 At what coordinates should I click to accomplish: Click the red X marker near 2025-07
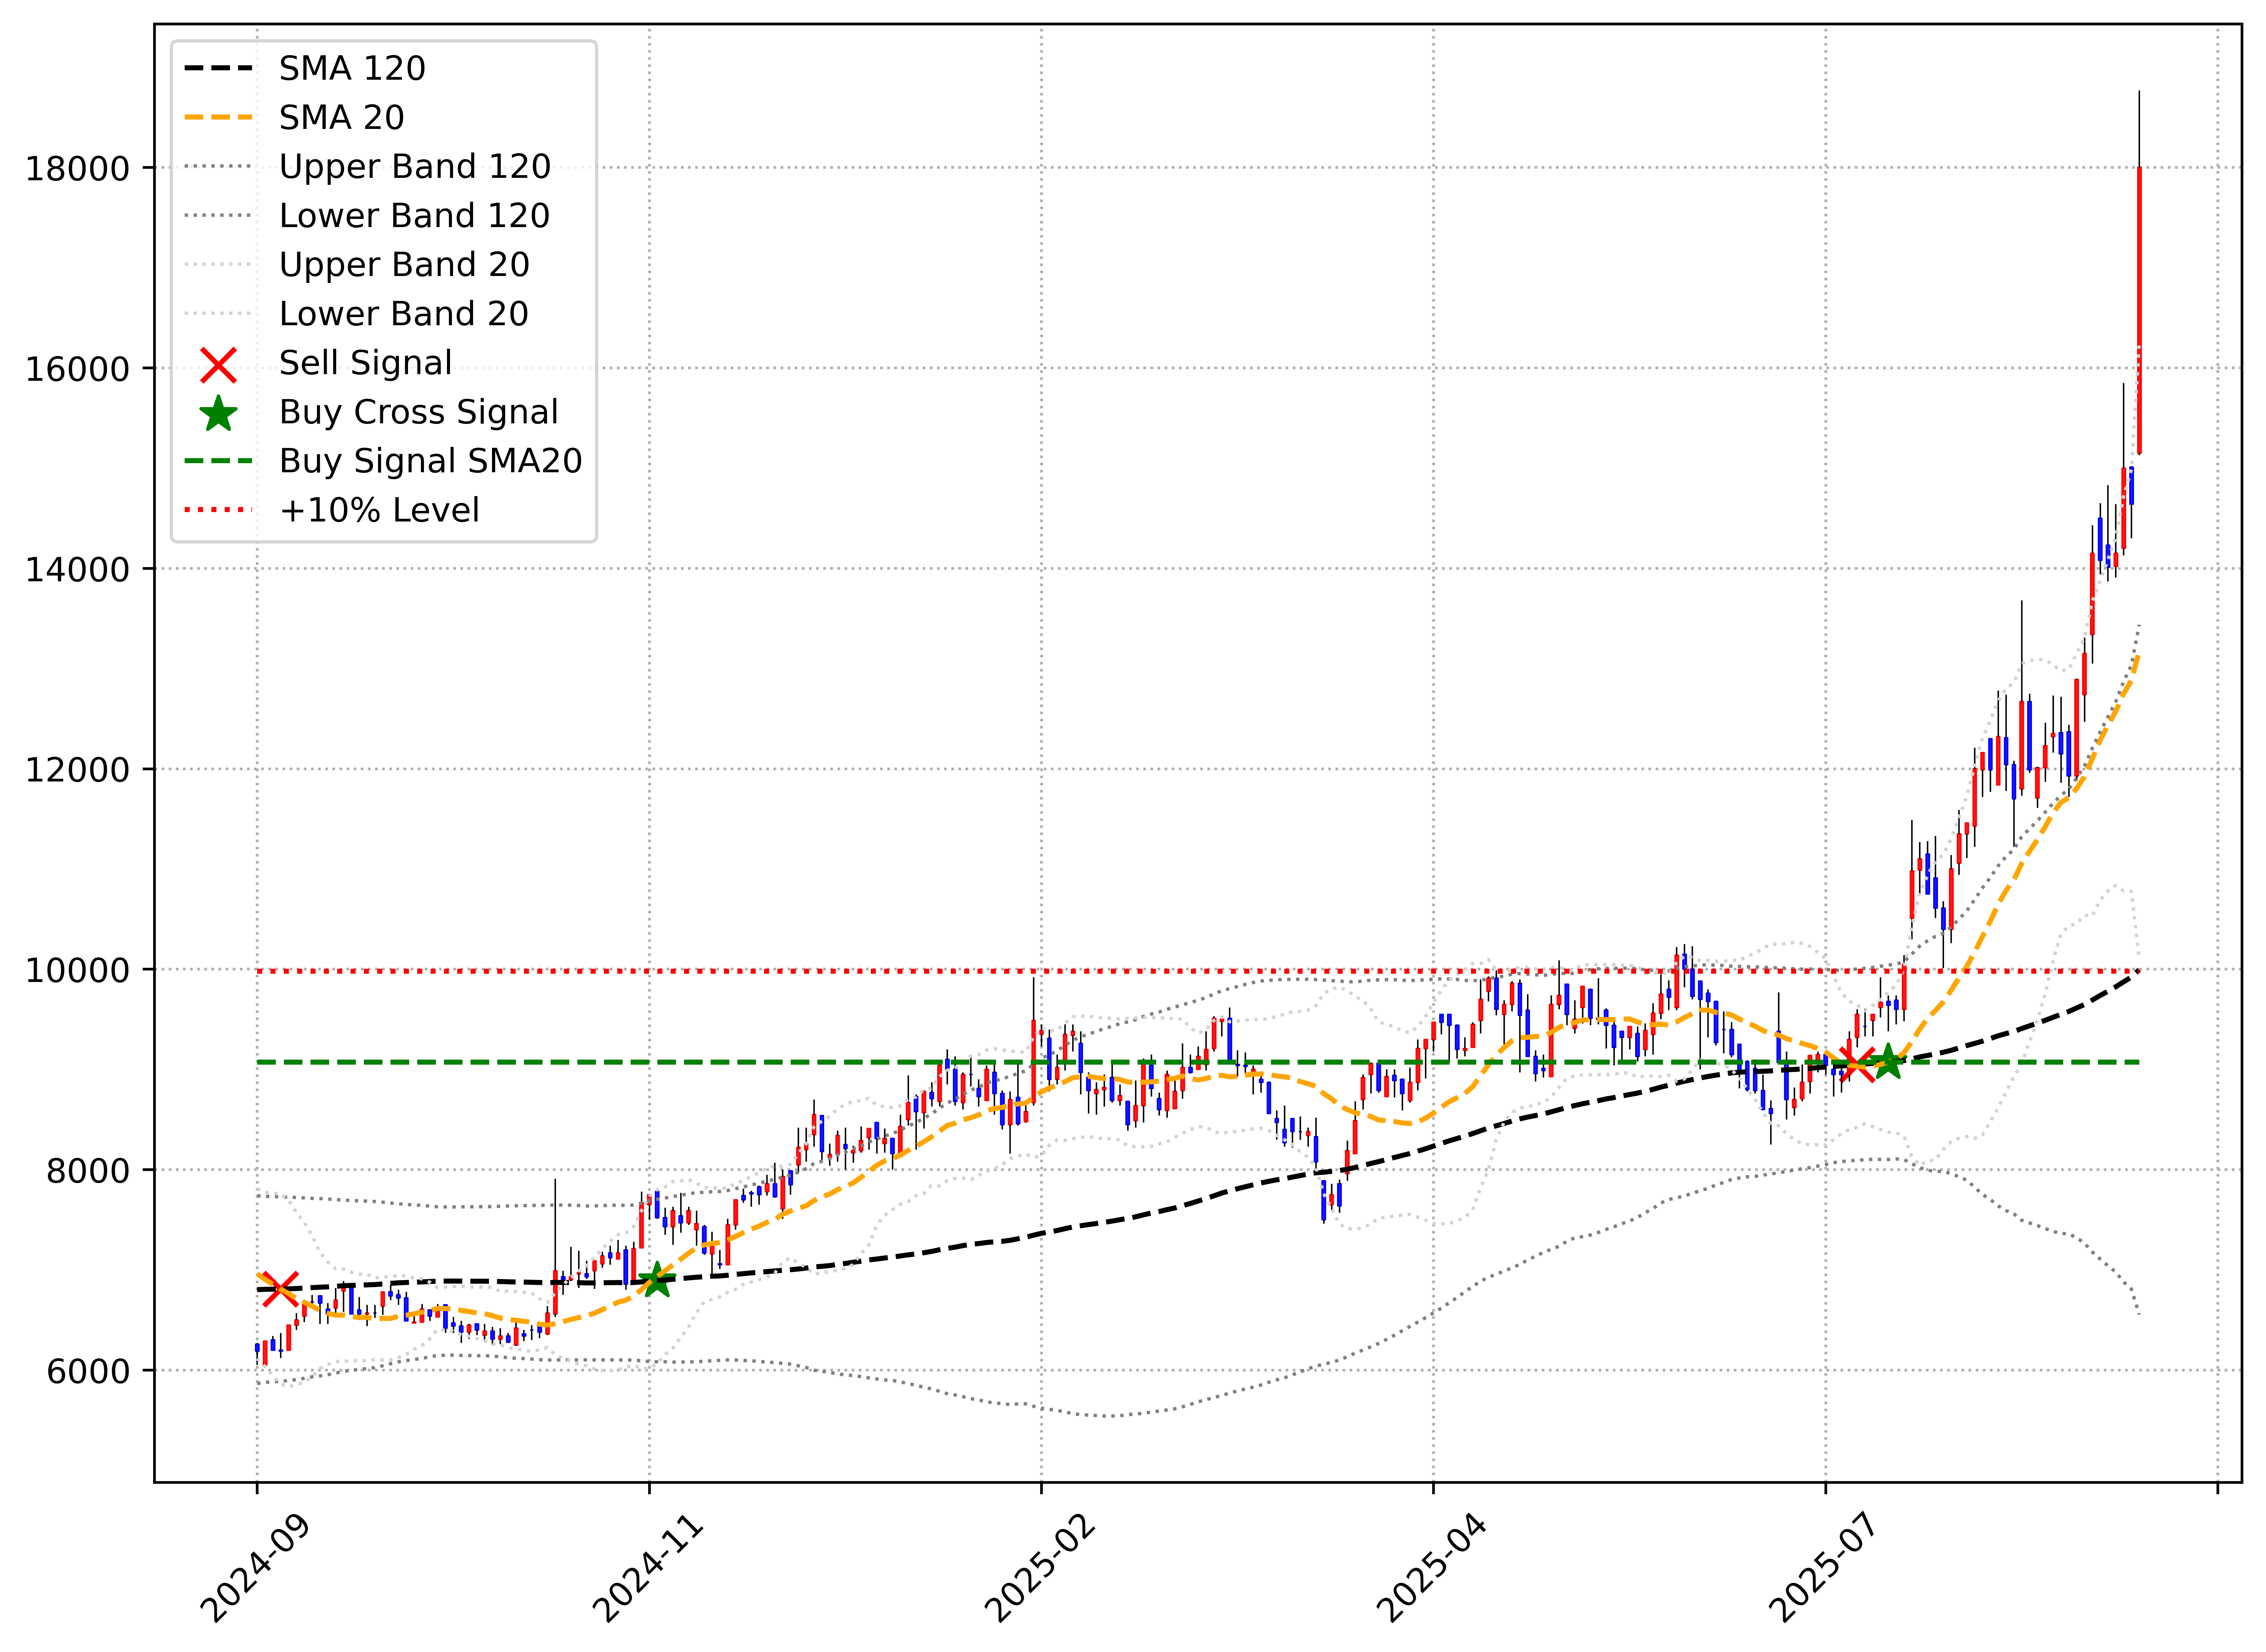tap(1857, 1065)
